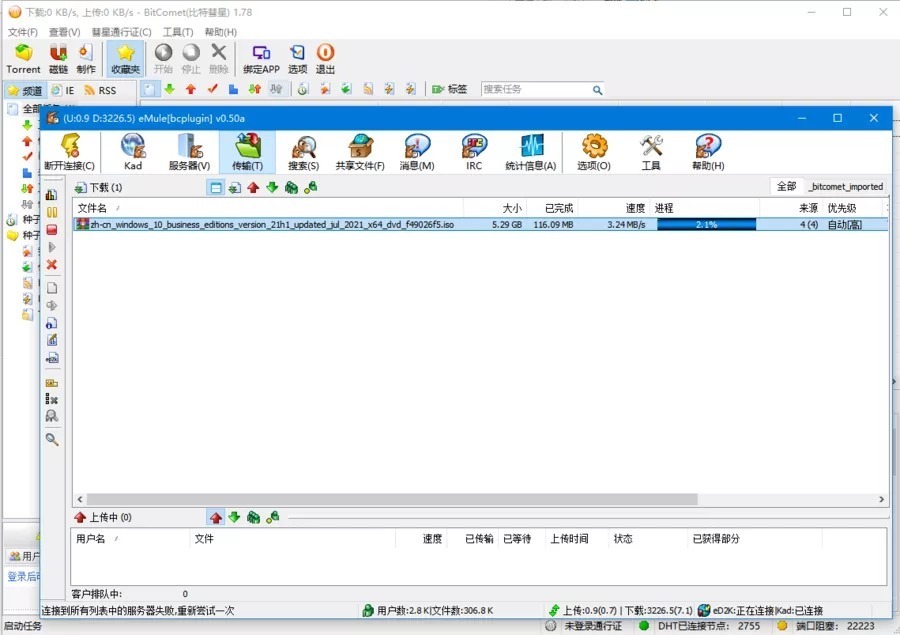Show uploading list via red arrow in 下载 toolbar
Viewport: 900px width, 635px height.
coord(253,188)
